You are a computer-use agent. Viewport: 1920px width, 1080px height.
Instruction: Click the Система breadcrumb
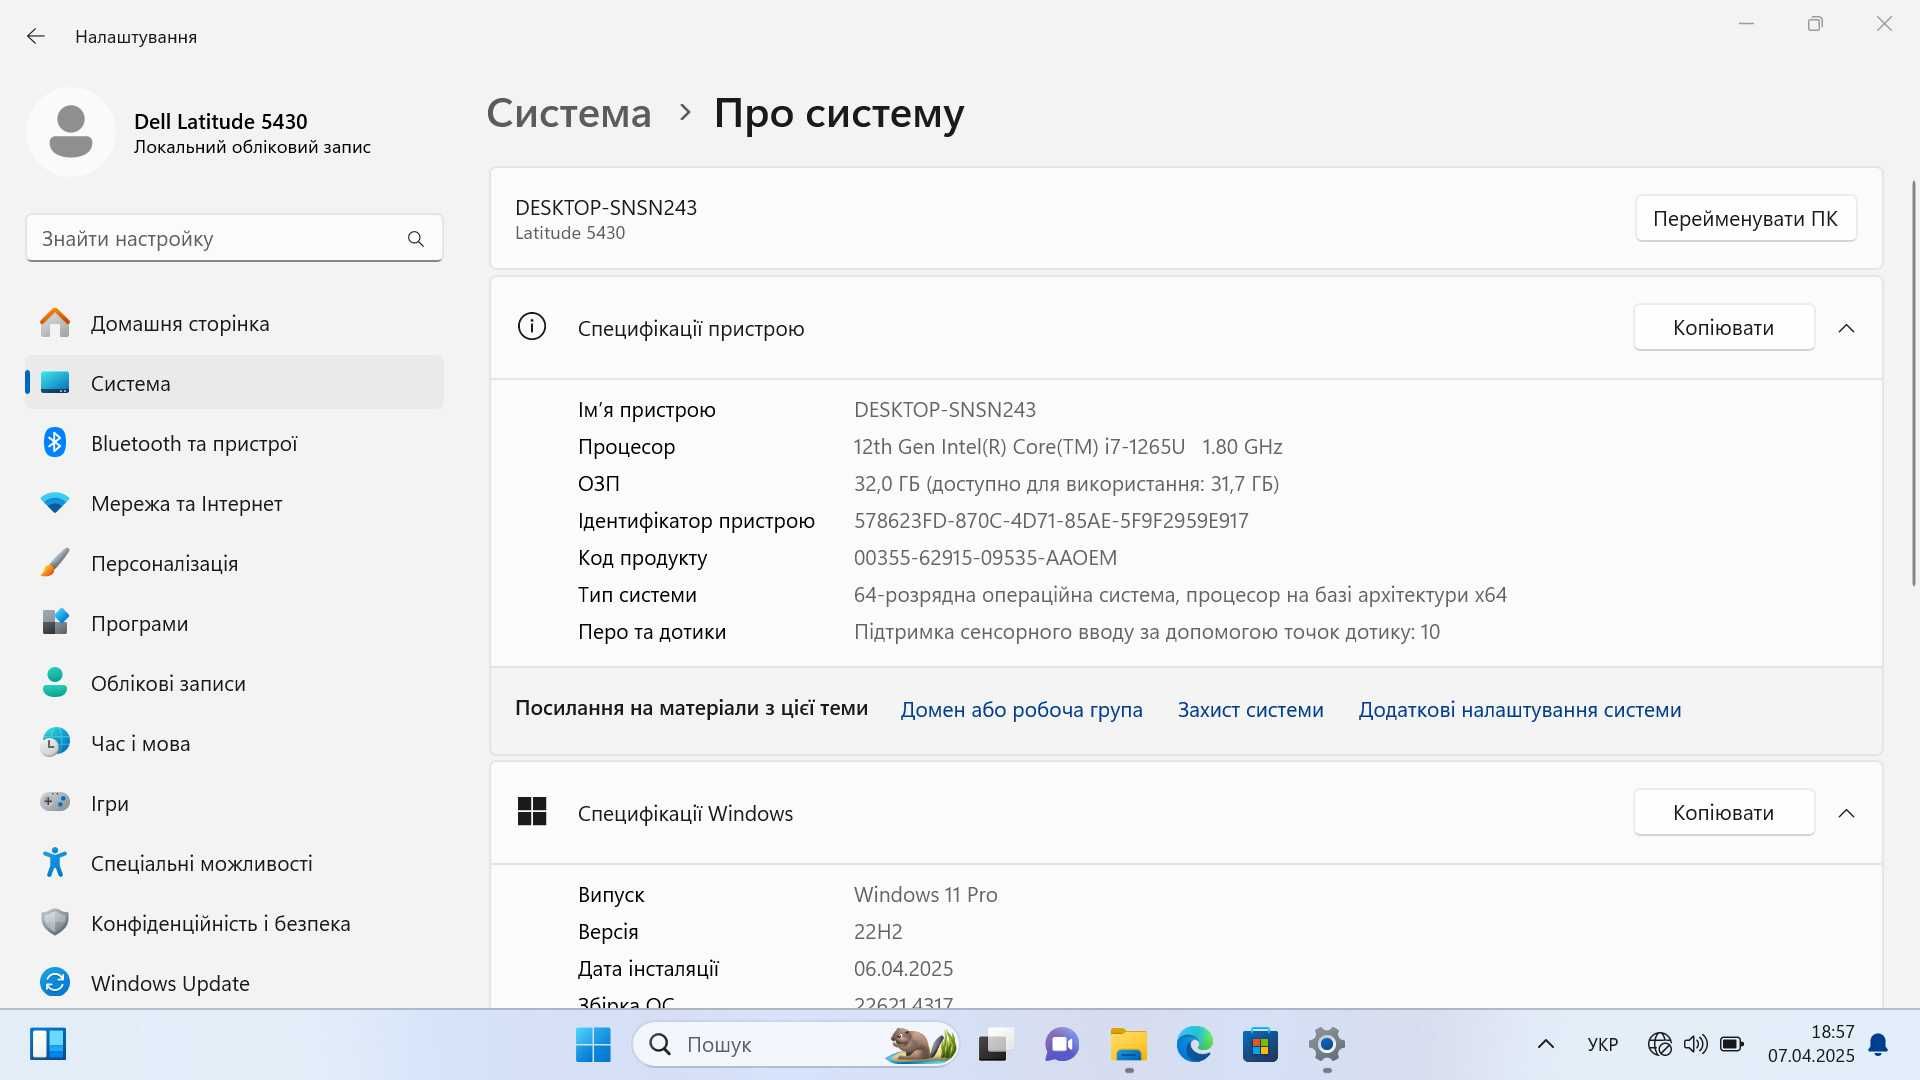point(568,113)
